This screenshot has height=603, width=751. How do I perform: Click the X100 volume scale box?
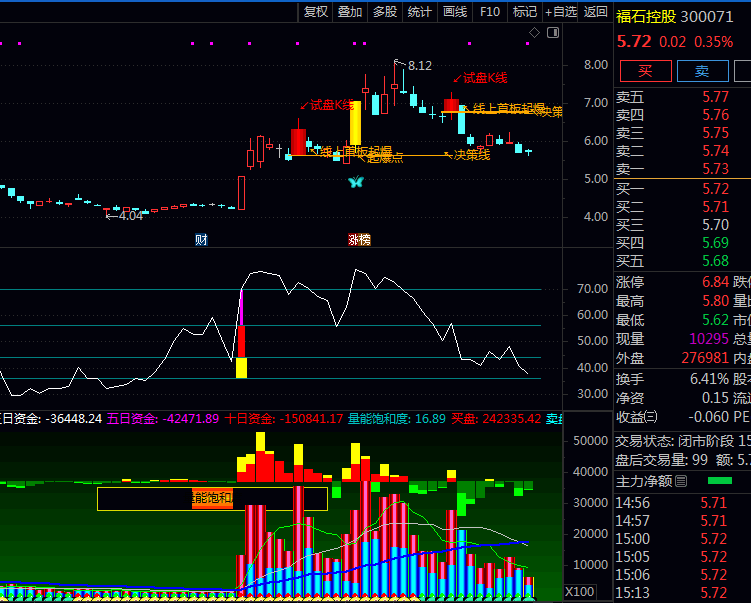point(581,591)
